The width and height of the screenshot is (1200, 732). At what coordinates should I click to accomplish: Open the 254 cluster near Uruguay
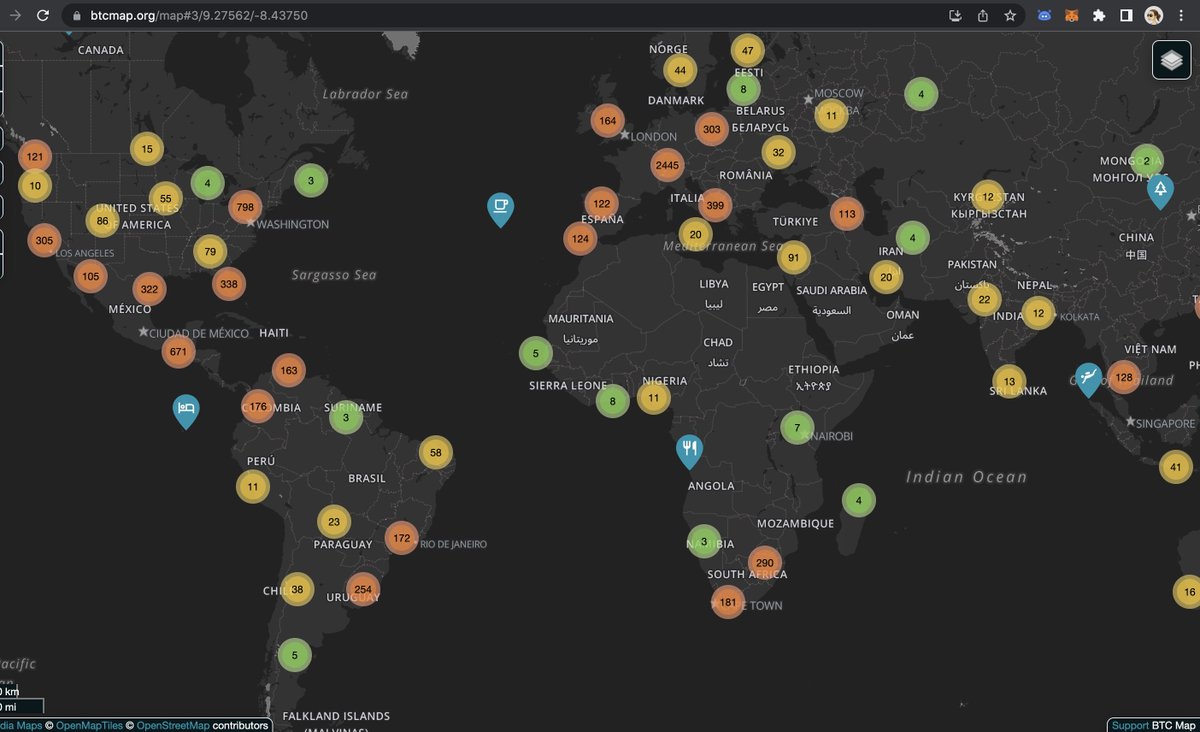point(363,589)
